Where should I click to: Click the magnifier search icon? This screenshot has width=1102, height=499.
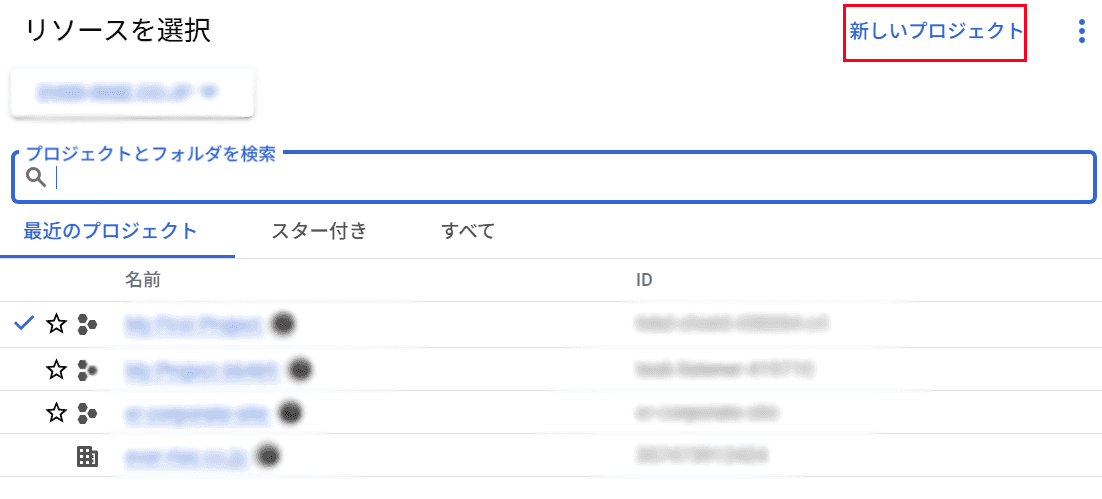click(x=37, y=178)
